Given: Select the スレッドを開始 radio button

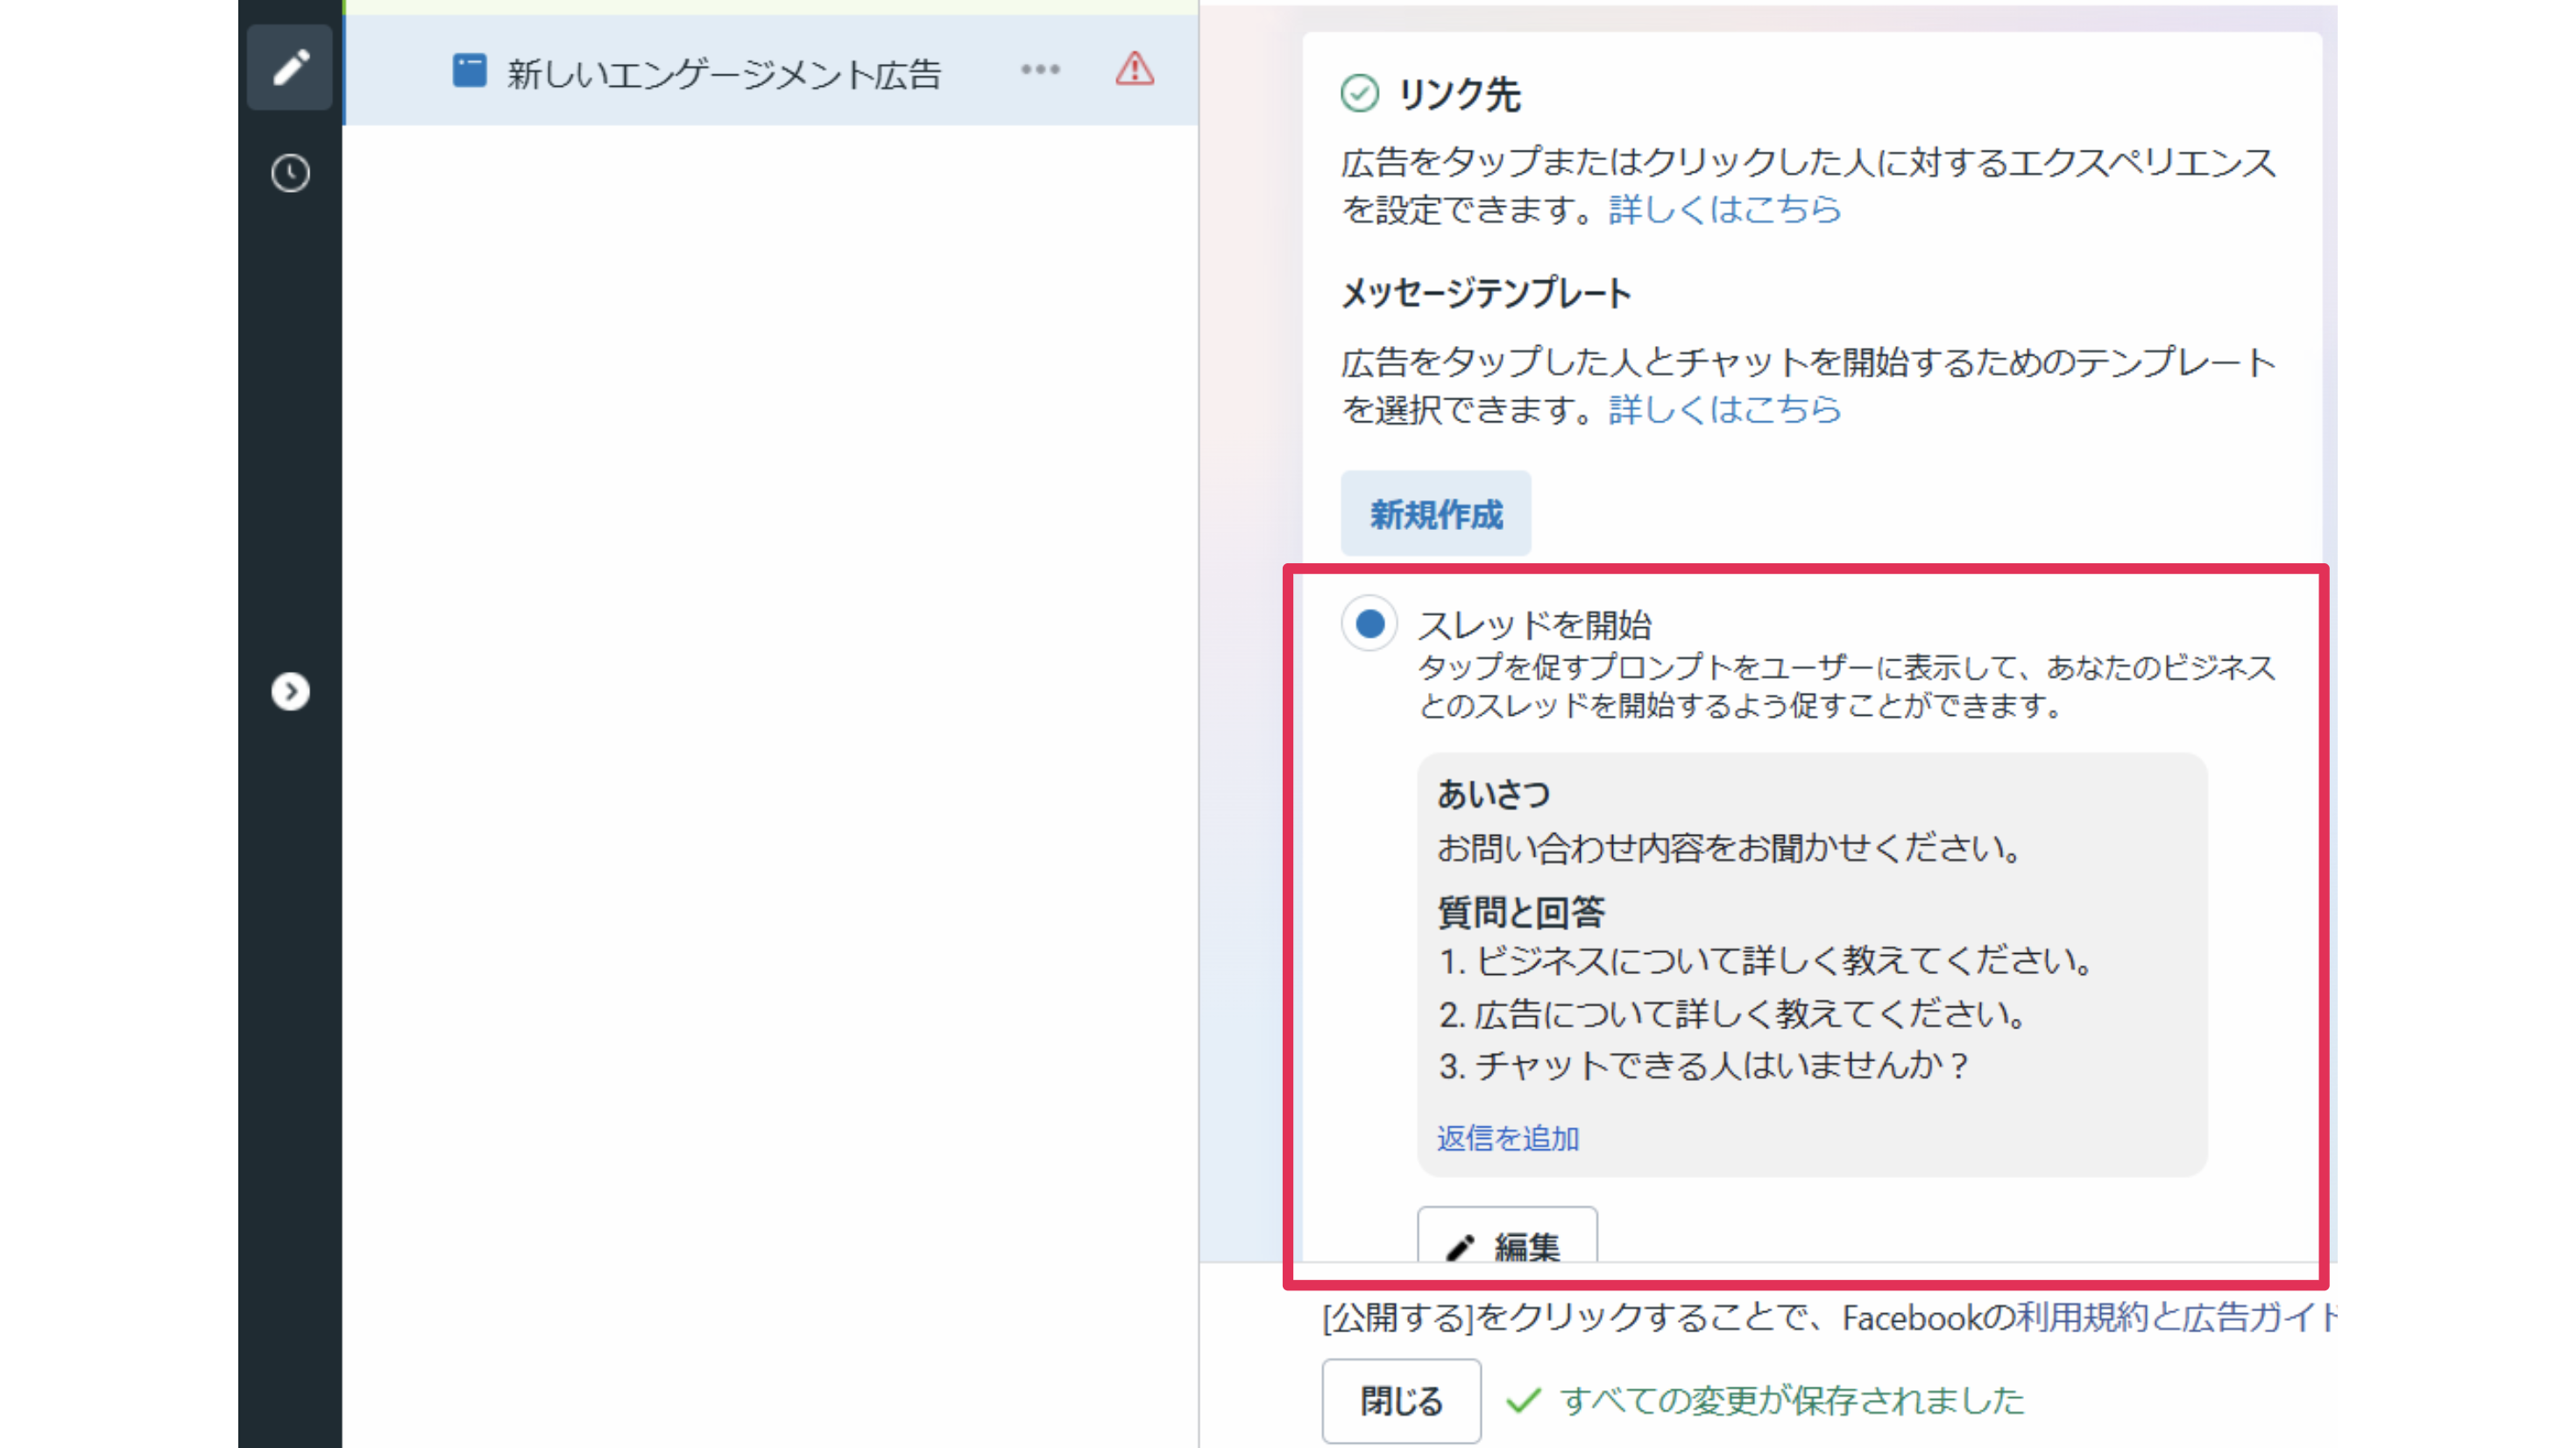Looking at the screenshot, I should click(1369, 624).
